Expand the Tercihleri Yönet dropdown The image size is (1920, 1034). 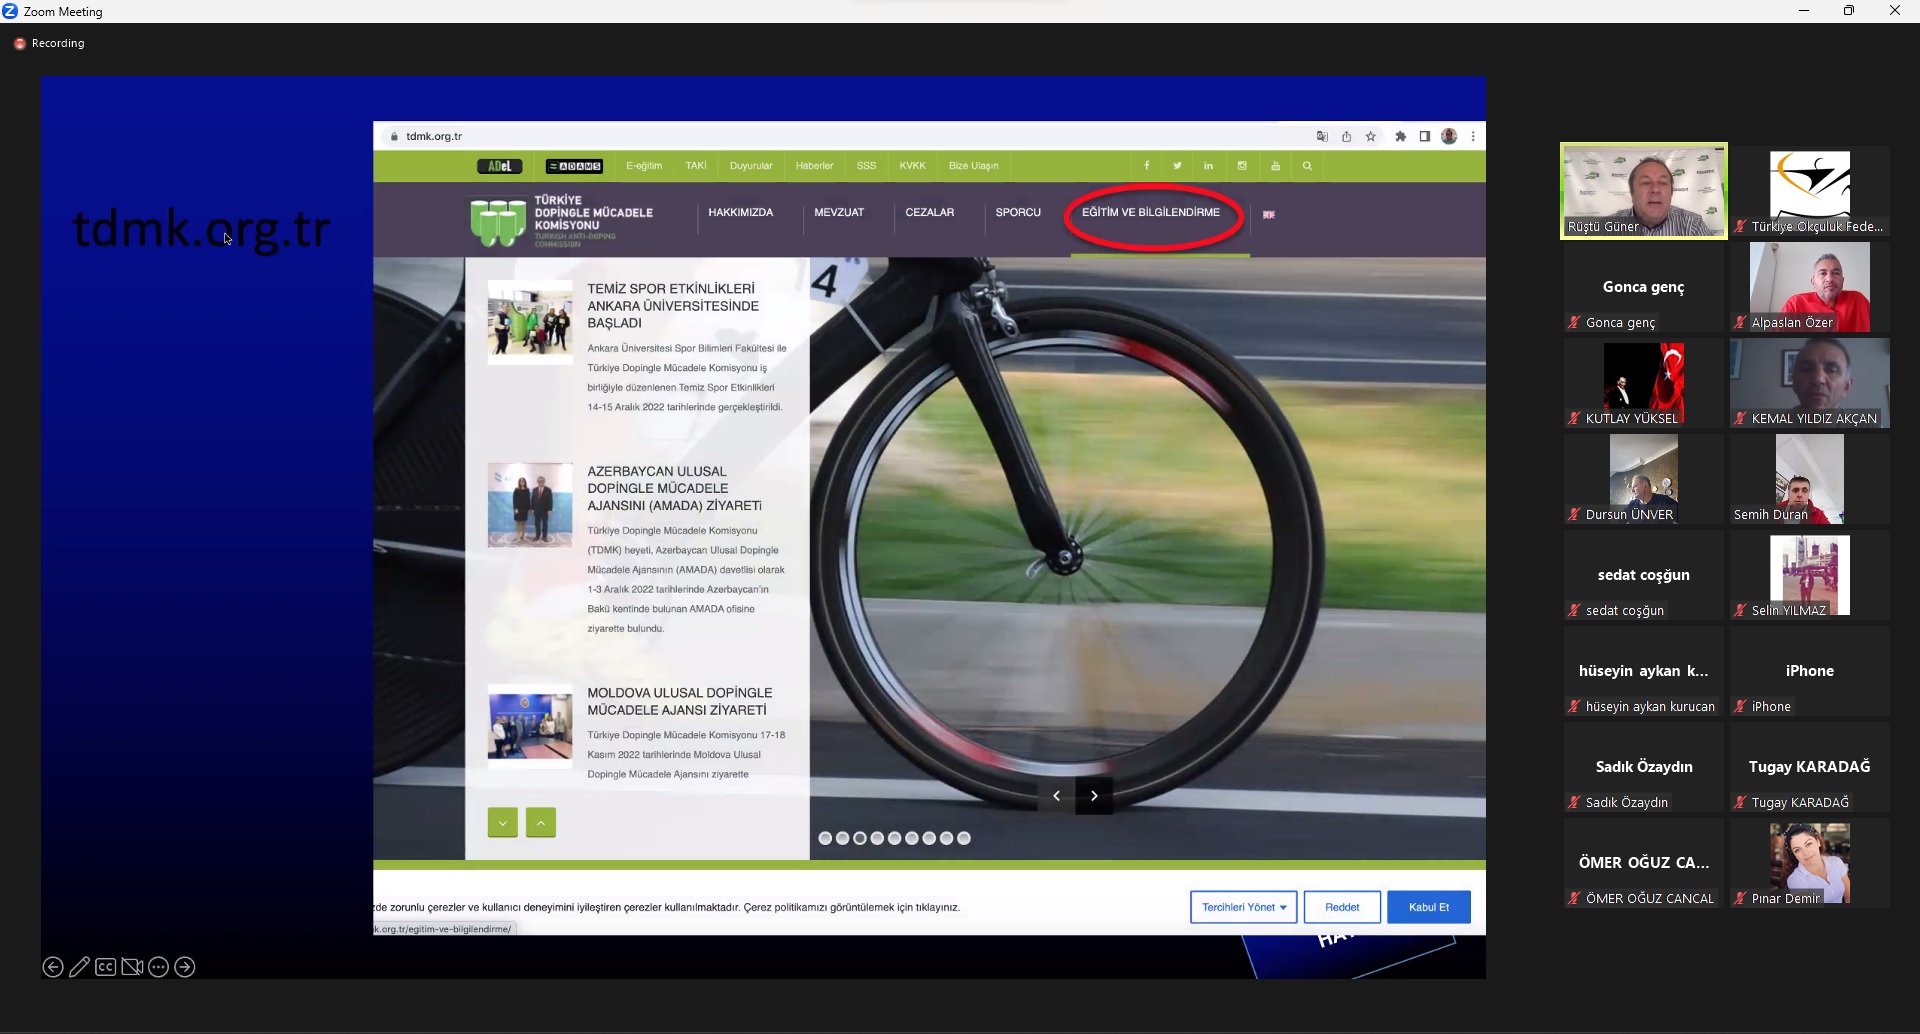[1244, 907]
